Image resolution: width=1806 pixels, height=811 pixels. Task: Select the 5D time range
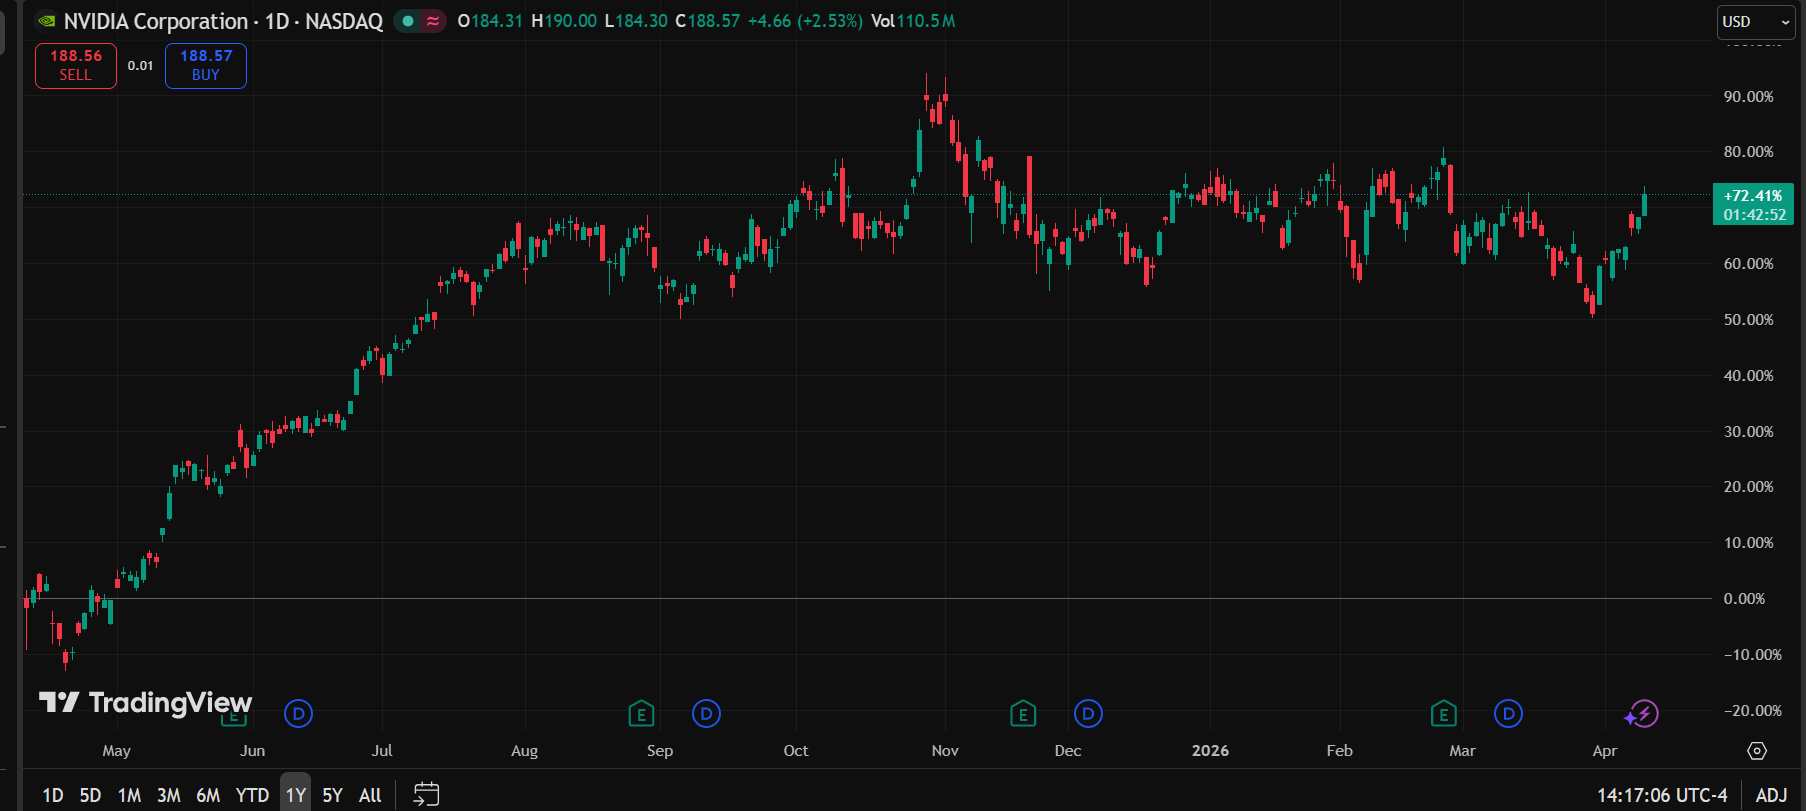coord(90,795)
